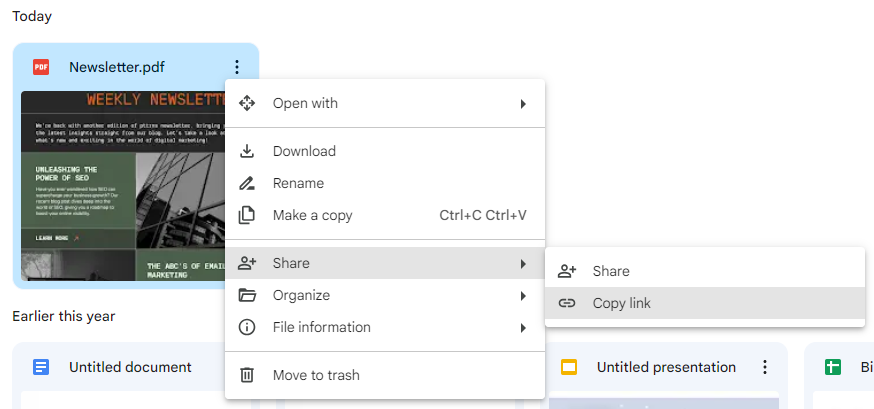This screenshot has width=874, height=409.
Task: Choose Open with from the context menu
Action: click(x=385, y=103)
